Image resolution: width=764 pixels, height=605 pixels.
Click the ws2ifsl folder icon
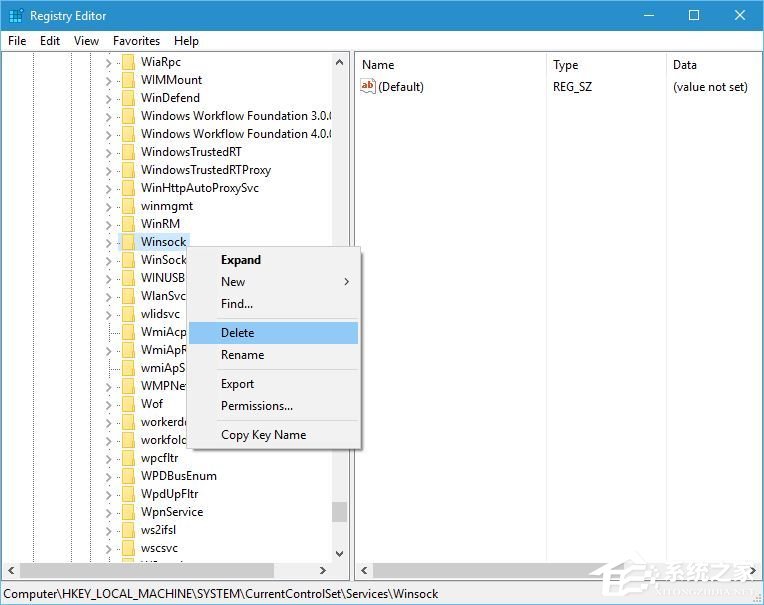click(x=127, y=530)
